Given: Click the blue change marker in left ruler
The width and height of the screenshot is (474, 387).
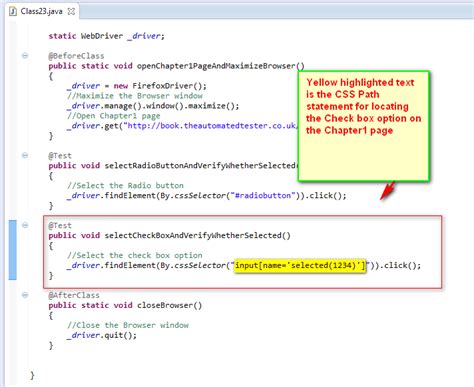Looking at the screenshot, I should point(12,250).
